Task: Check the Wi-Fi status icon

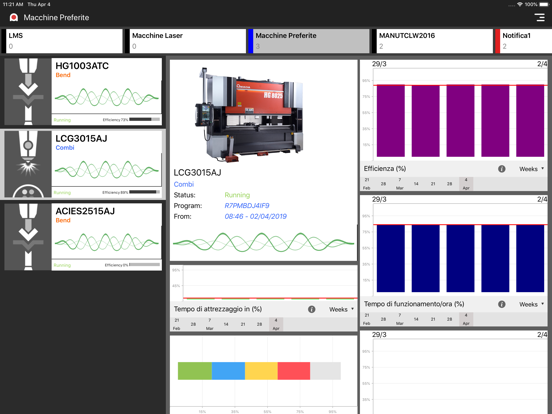Action: coord(520,5)
